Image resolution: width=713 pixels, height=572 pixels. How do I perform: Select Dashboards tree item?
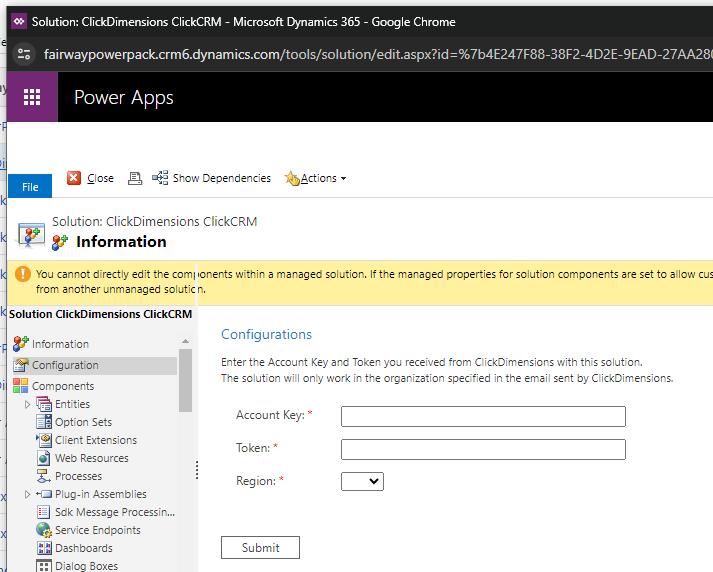coord(84,548)
